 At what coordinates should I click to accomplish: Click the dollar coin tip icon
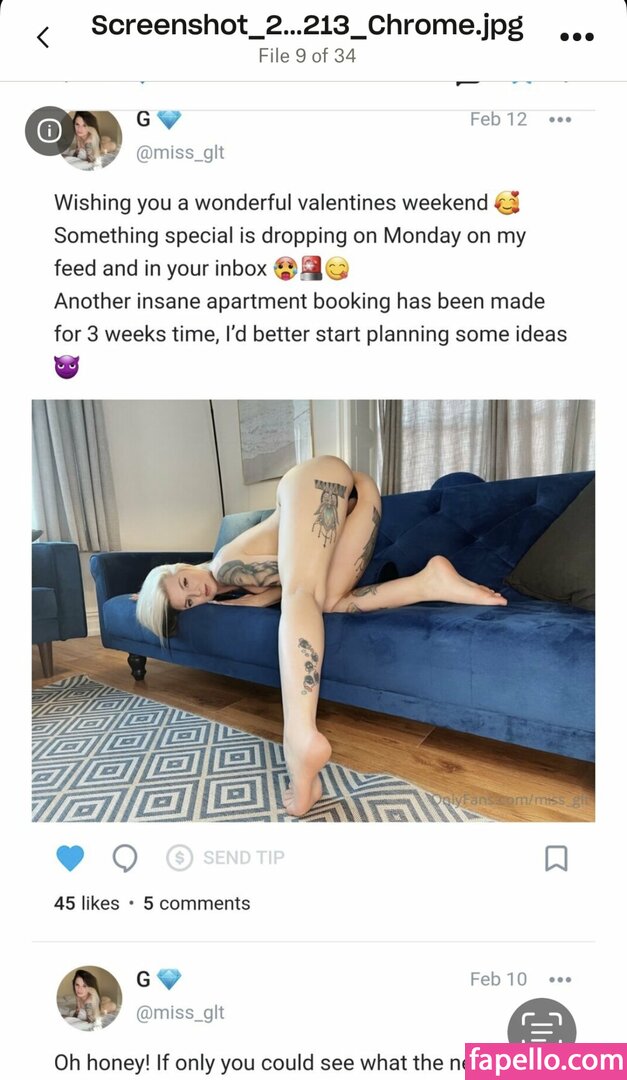tap(180, 858)
